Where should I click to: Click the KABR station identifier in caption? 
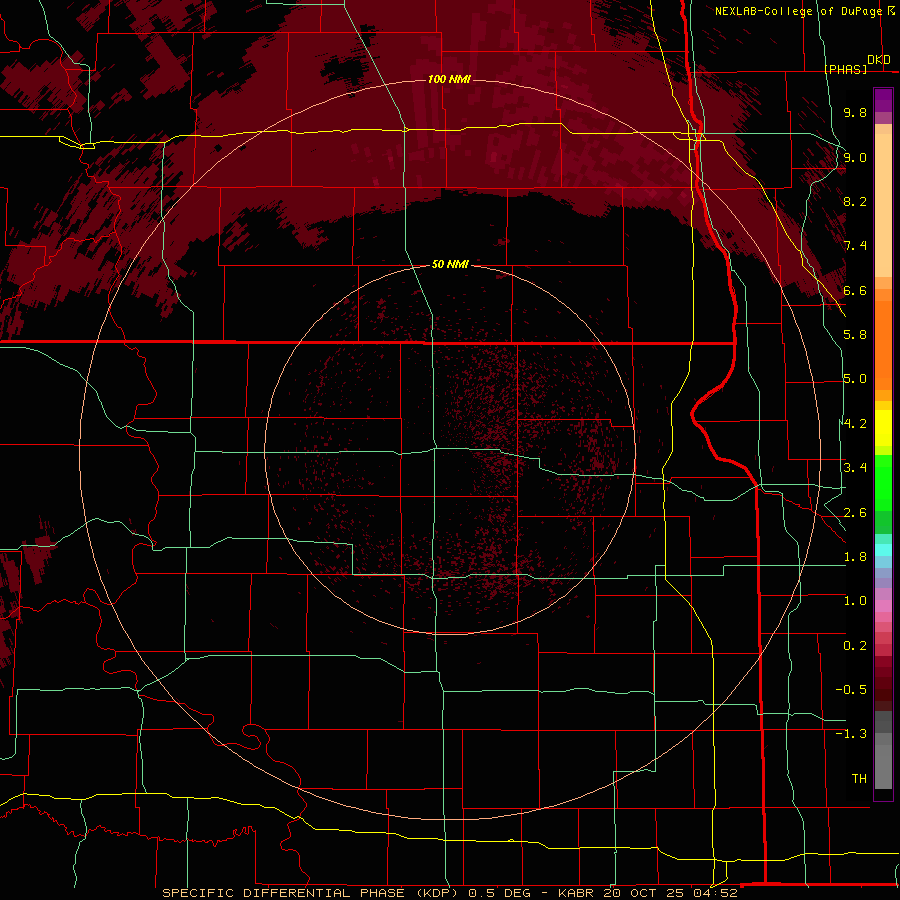(x=576, y=893)
